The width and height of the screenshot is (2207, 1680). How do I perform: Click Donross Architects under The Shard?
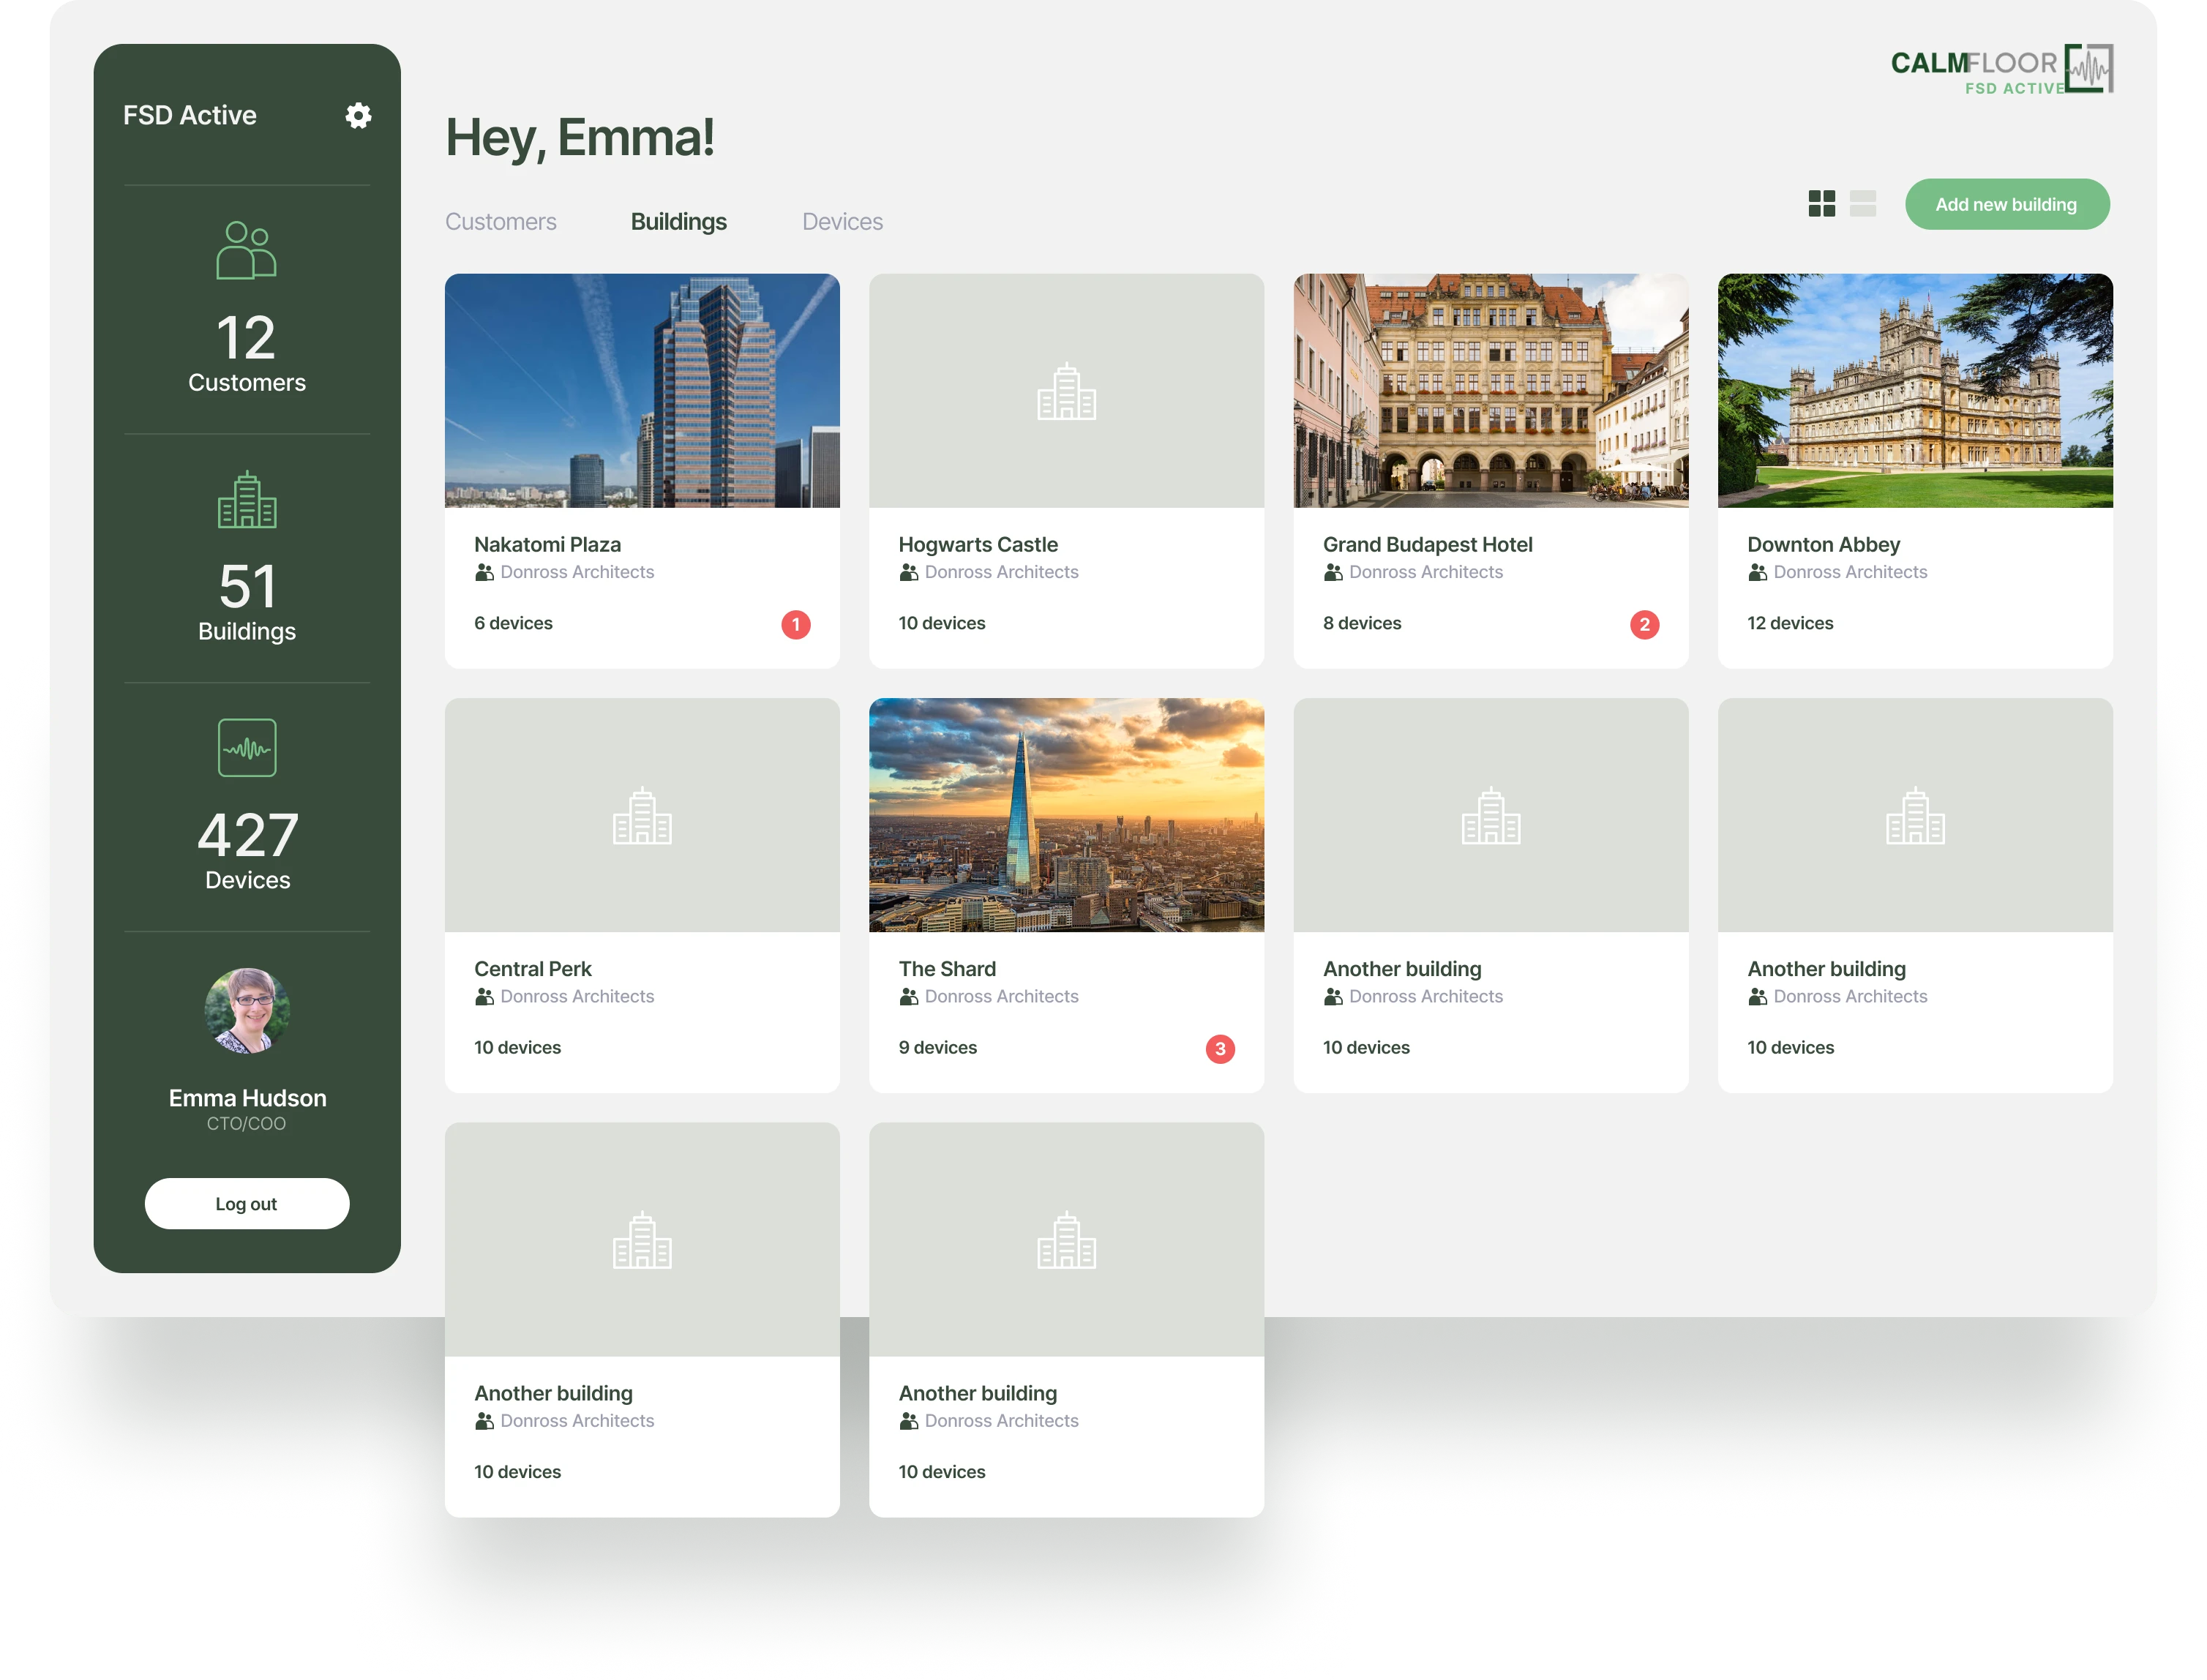tap(1001, 996)
